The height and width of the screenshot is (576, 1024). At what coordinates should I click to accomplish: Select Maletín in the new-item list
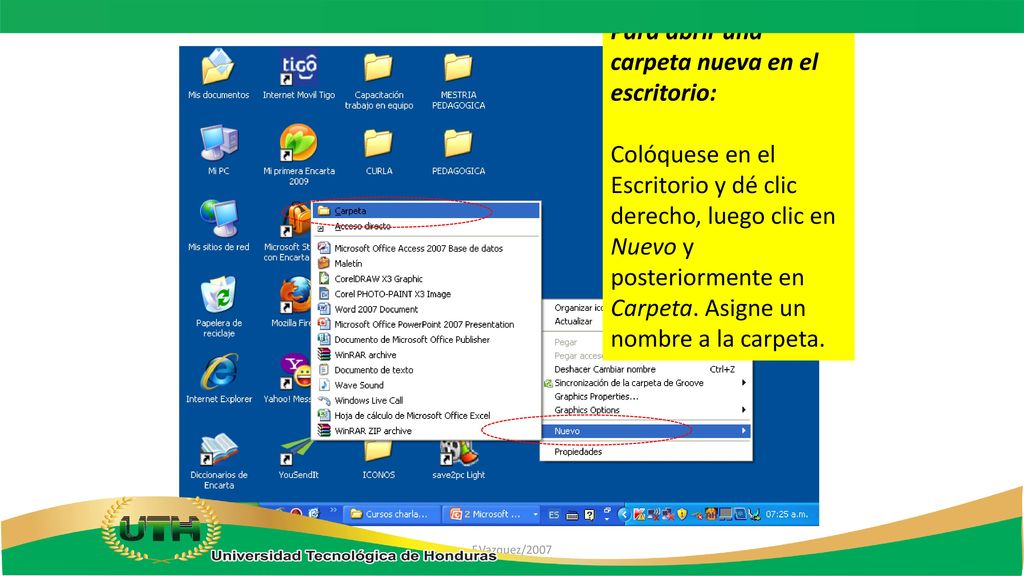click(x=426, y=263)
